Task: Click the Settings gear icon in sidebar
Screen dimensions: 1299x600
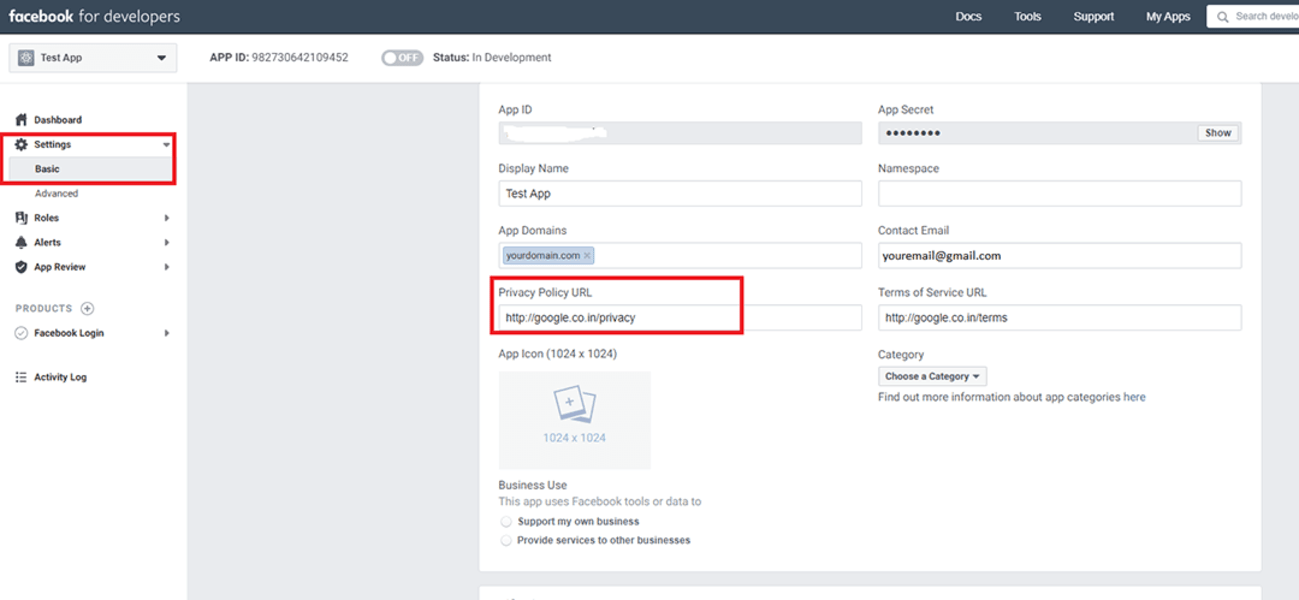Action: 22,143
